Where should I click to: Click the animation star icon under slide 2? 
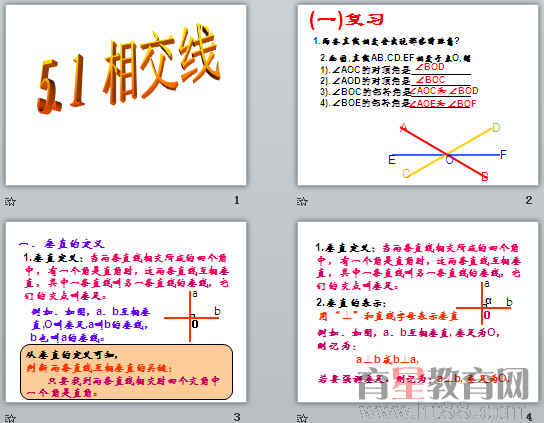[x=302, y=201]
